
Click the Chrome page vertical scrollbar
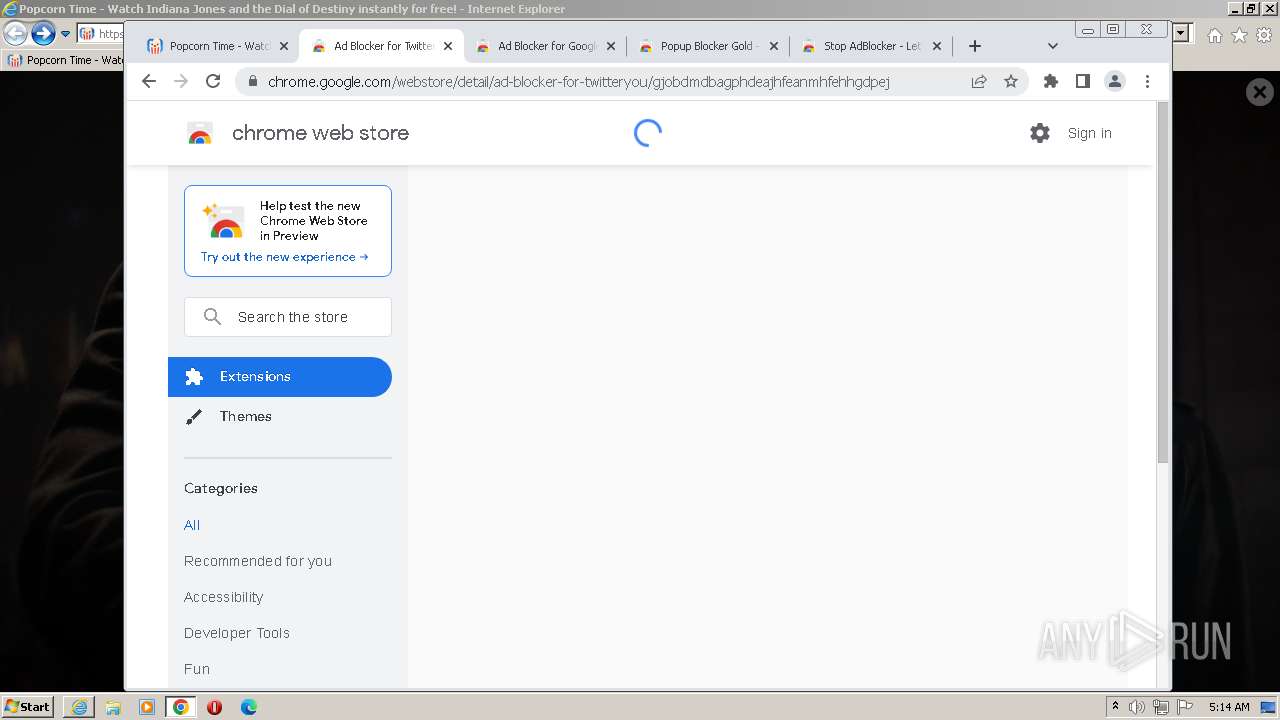1162,282
